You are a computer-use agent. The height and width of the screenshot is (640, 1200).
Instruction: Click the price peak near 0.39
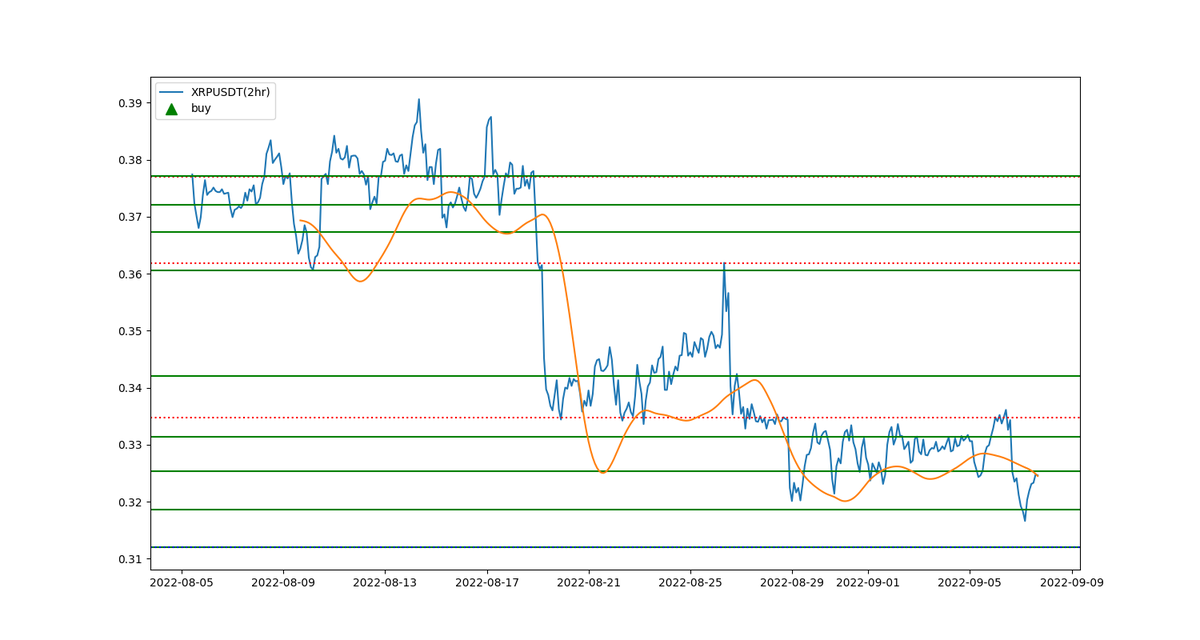(x=419, y=99)
